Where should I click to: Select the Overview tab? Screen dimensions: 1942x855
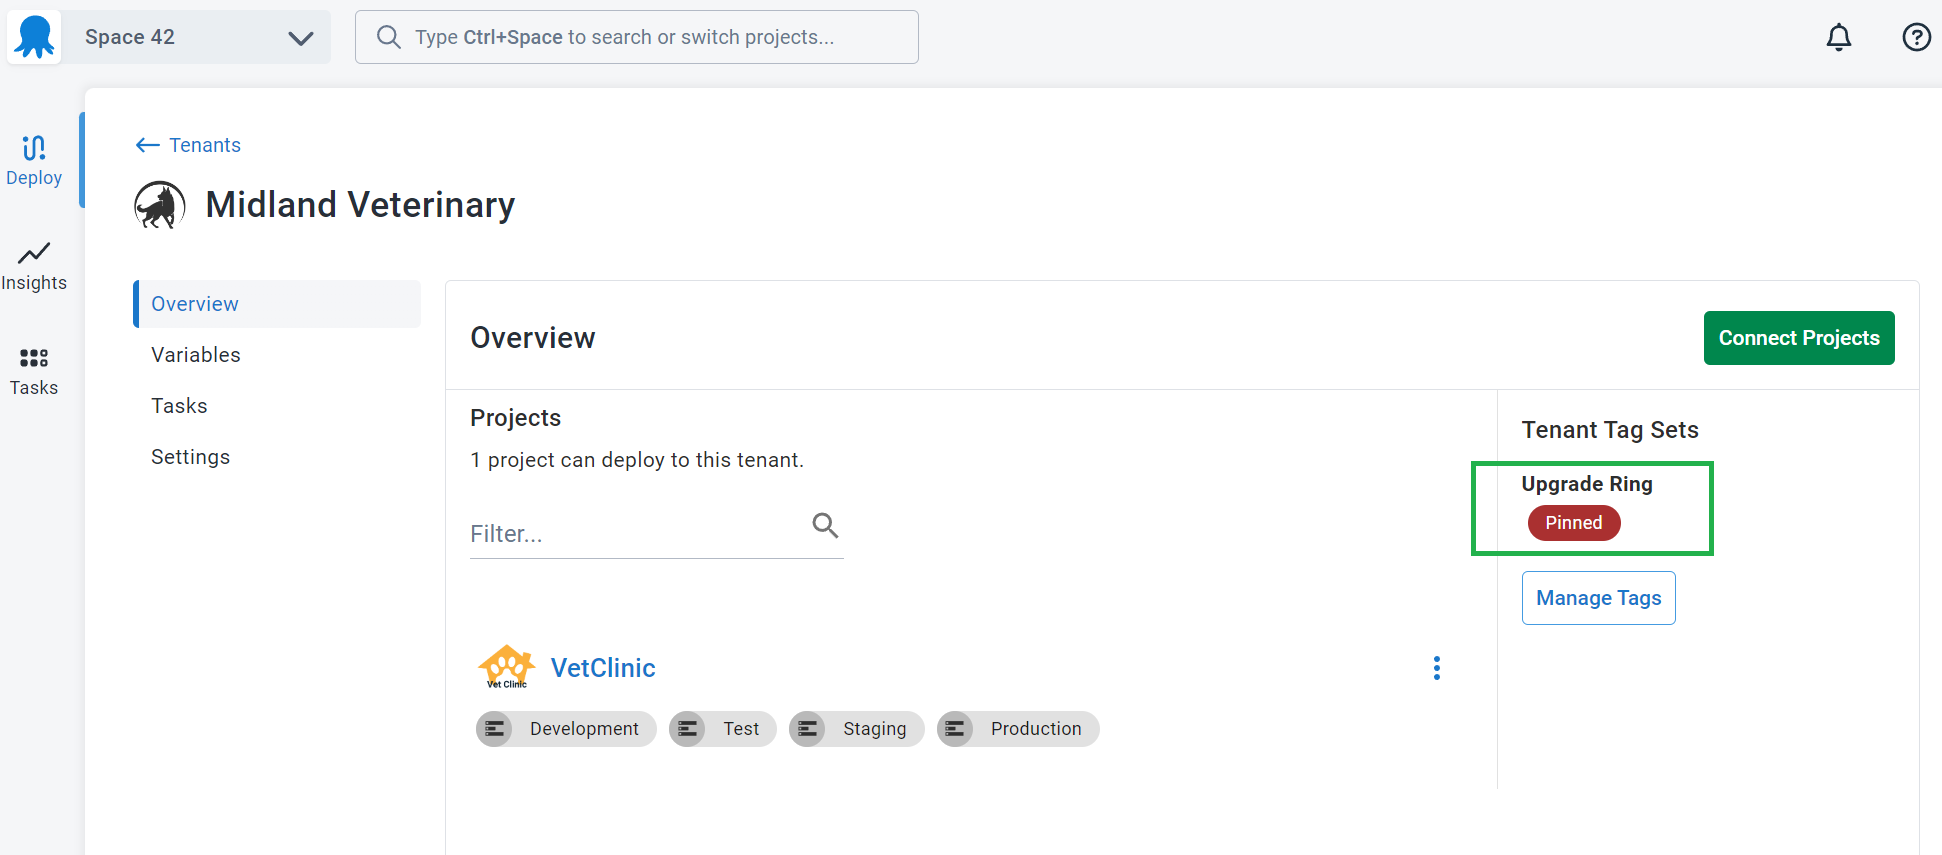click(x=277, y=304)
